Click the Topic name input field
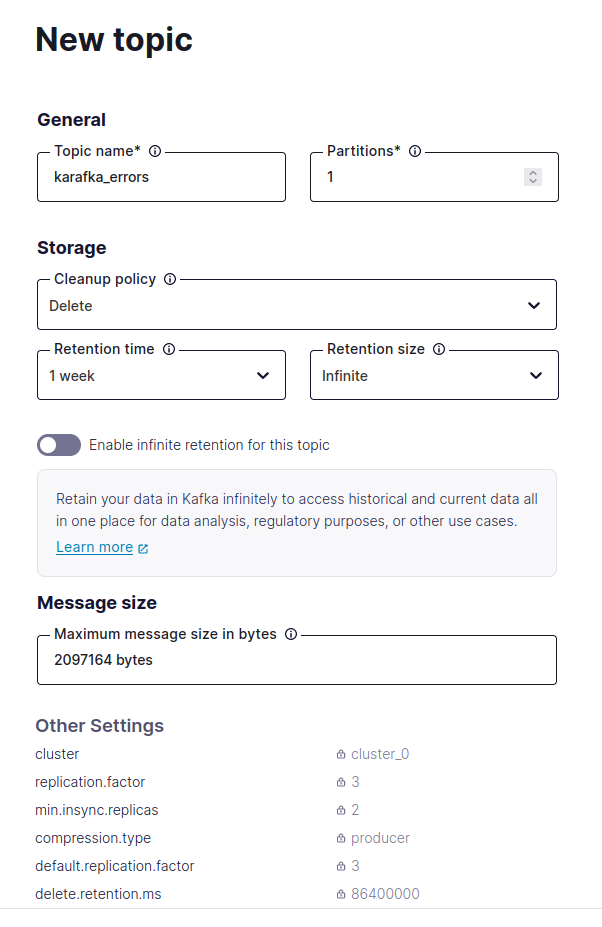Screen dimensions: 602x927 pyautogui.click(x=161, y=177)
